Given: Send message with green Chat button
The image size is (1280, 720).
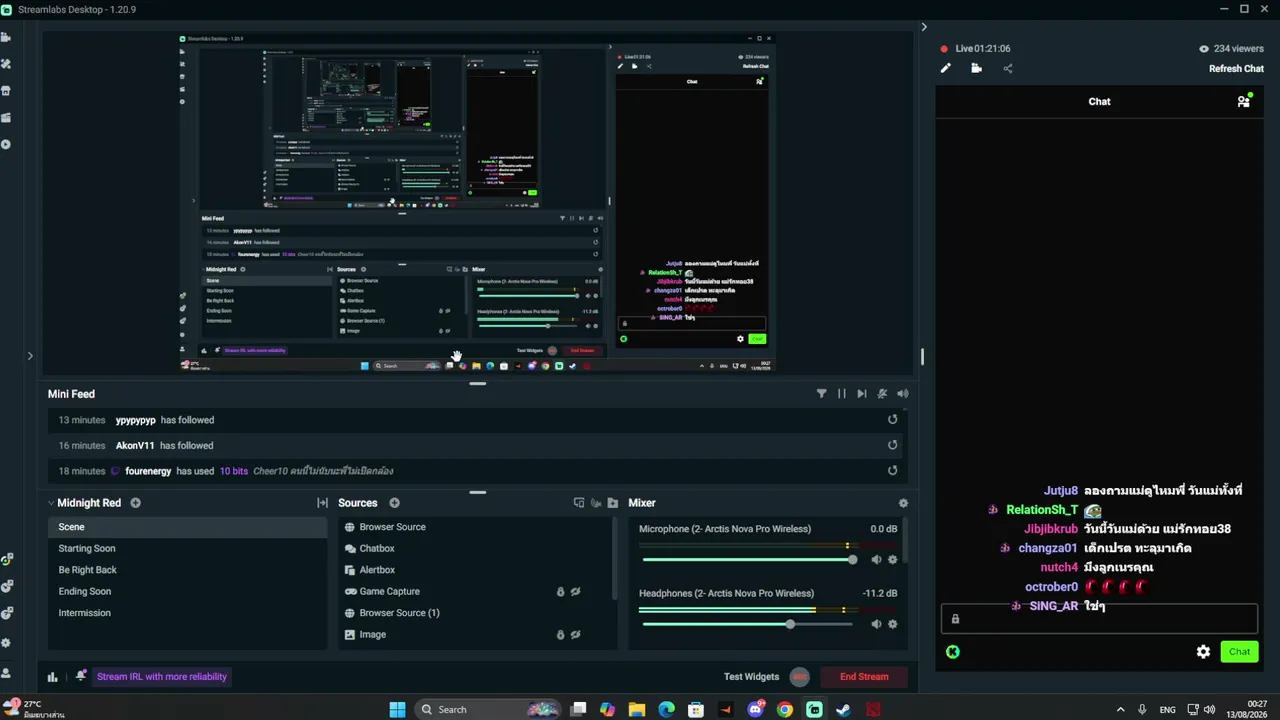Looking at the screenshot, I should pyautogui.click(x=1239, y=652).
